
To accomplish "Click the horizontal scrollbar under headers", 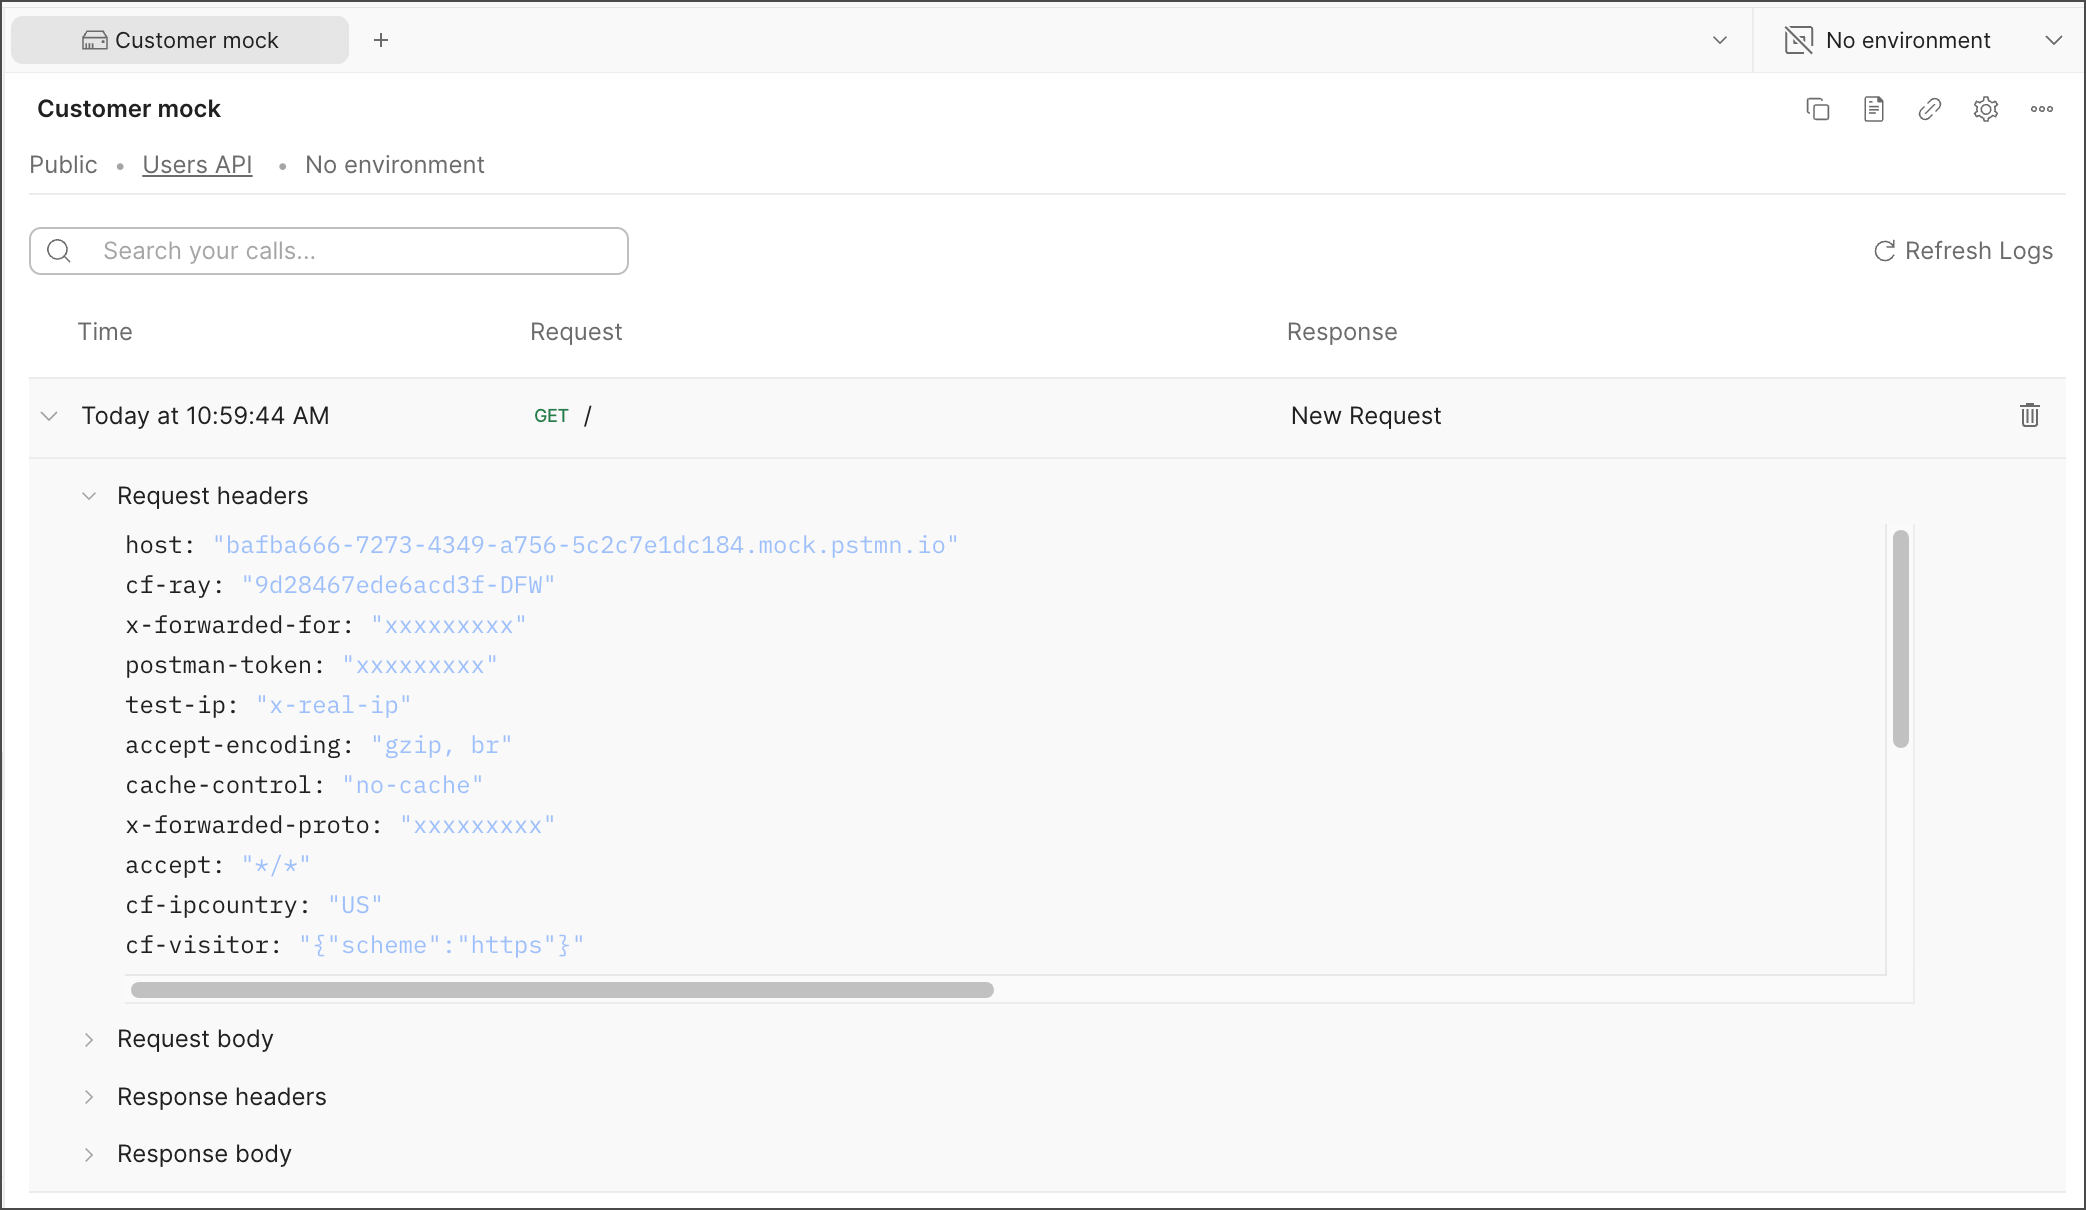I will [562, 990].
